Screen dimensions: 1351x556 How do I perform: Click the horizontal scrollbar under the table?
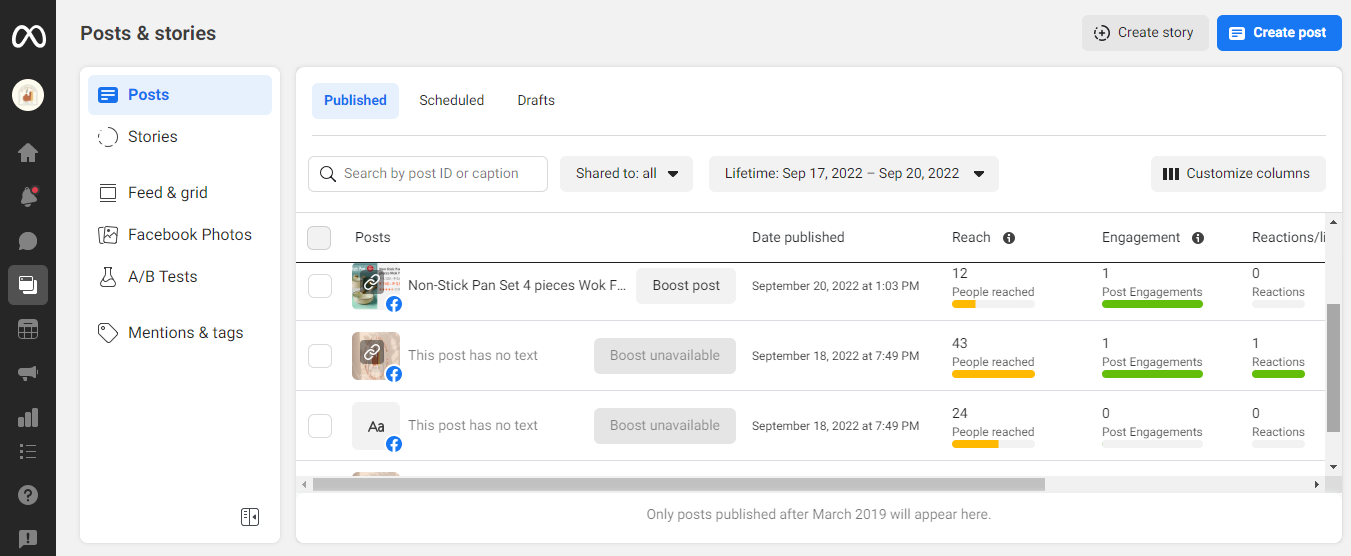[678, 484]
